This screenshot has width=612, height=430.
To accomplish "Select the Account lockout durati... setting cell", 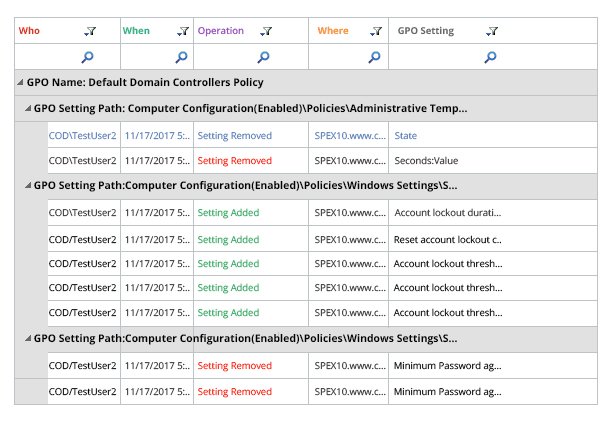I will click(x=448, y=213).
